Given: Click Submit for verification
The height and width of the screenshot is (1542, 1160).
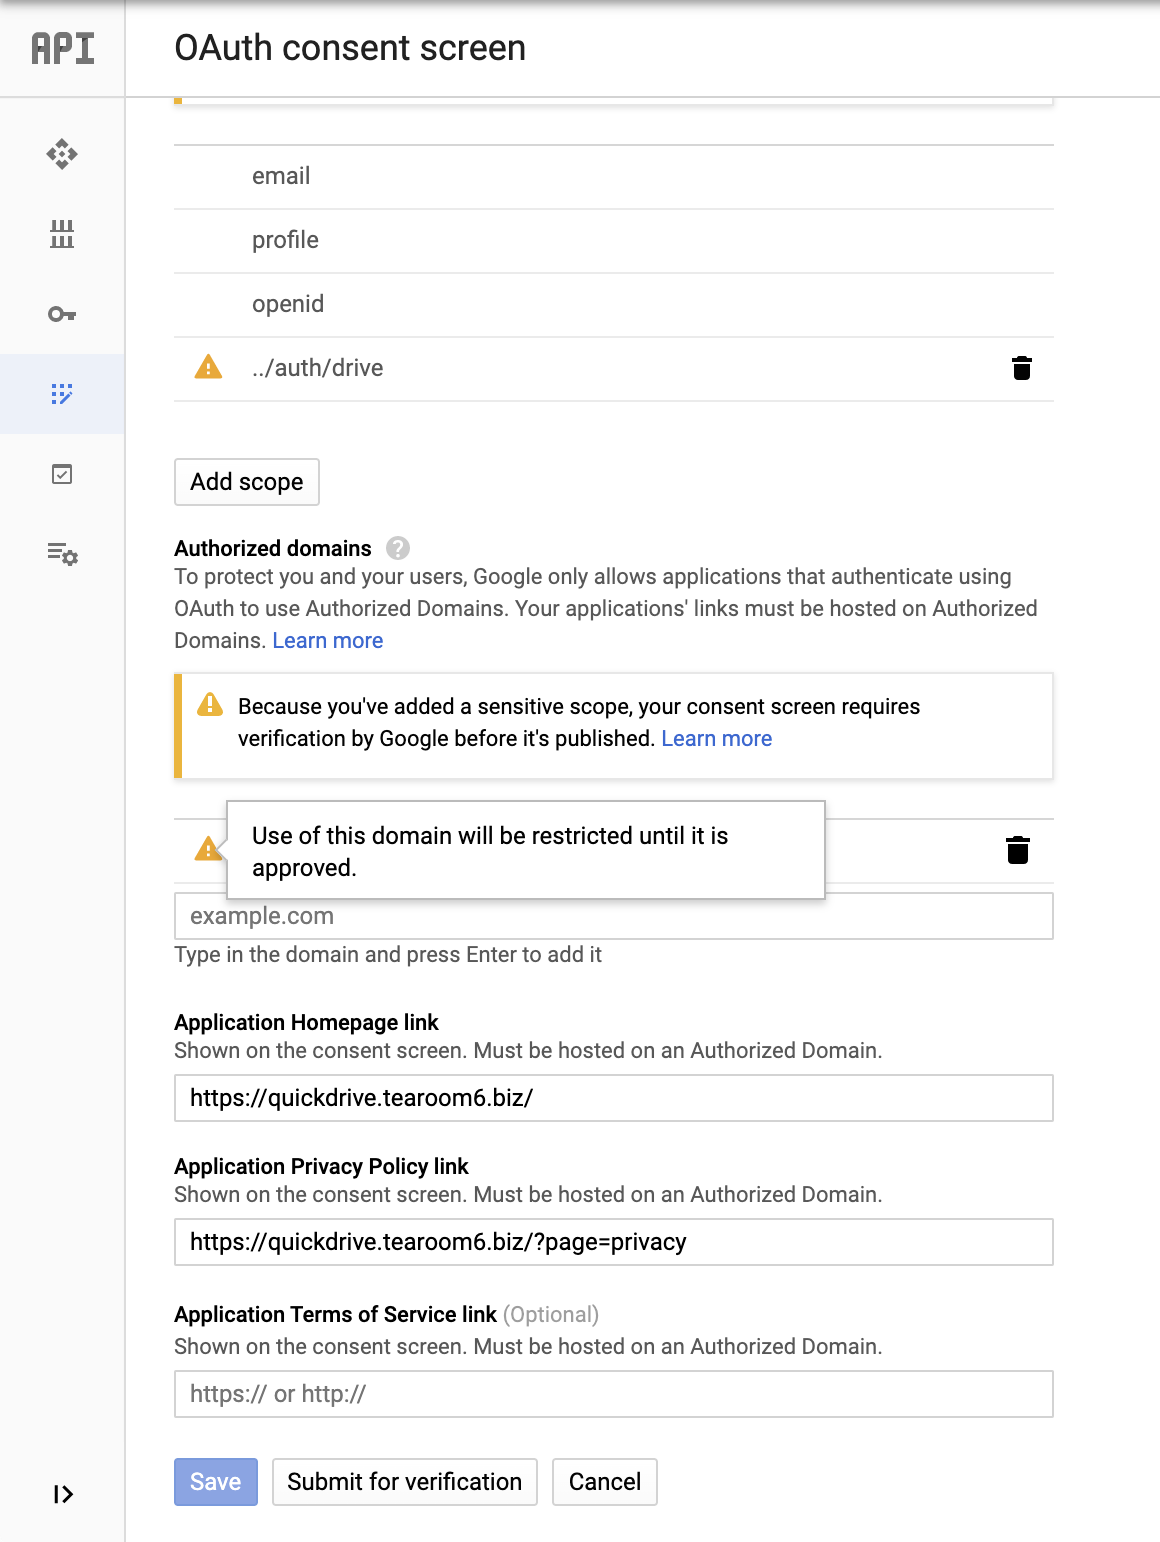Looking at the screenshot, I should click(x=404, y=1482).
